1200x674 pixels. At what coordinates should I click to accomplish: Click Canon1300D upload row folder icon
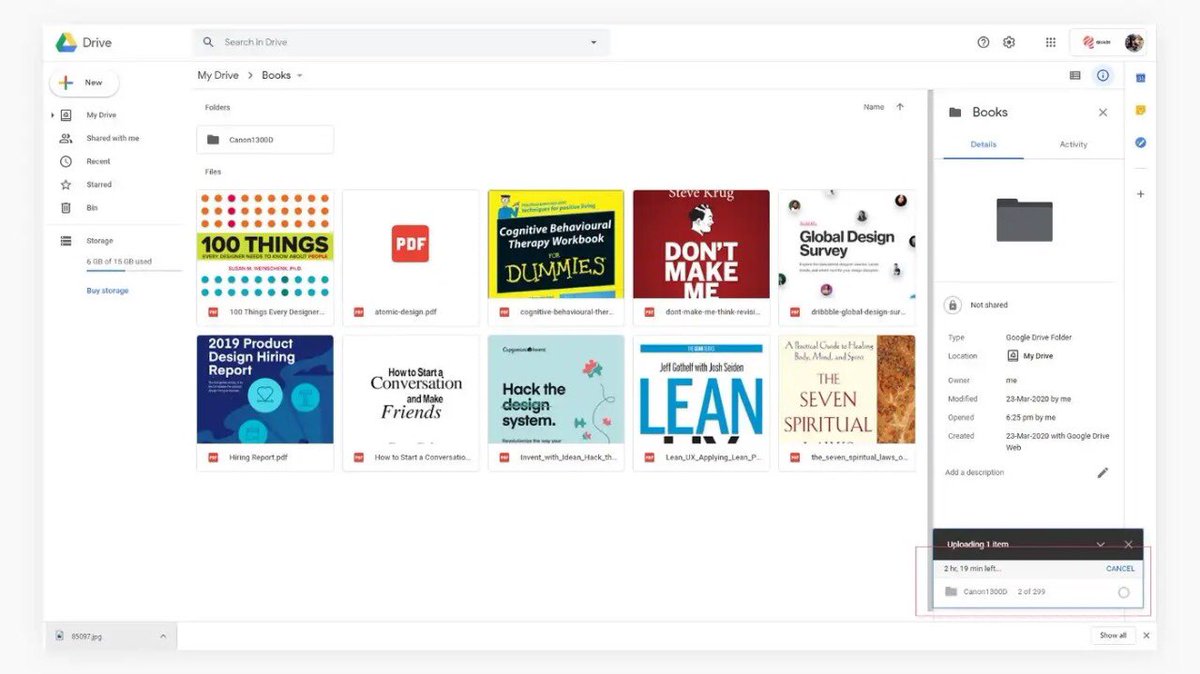coord(951,592)
